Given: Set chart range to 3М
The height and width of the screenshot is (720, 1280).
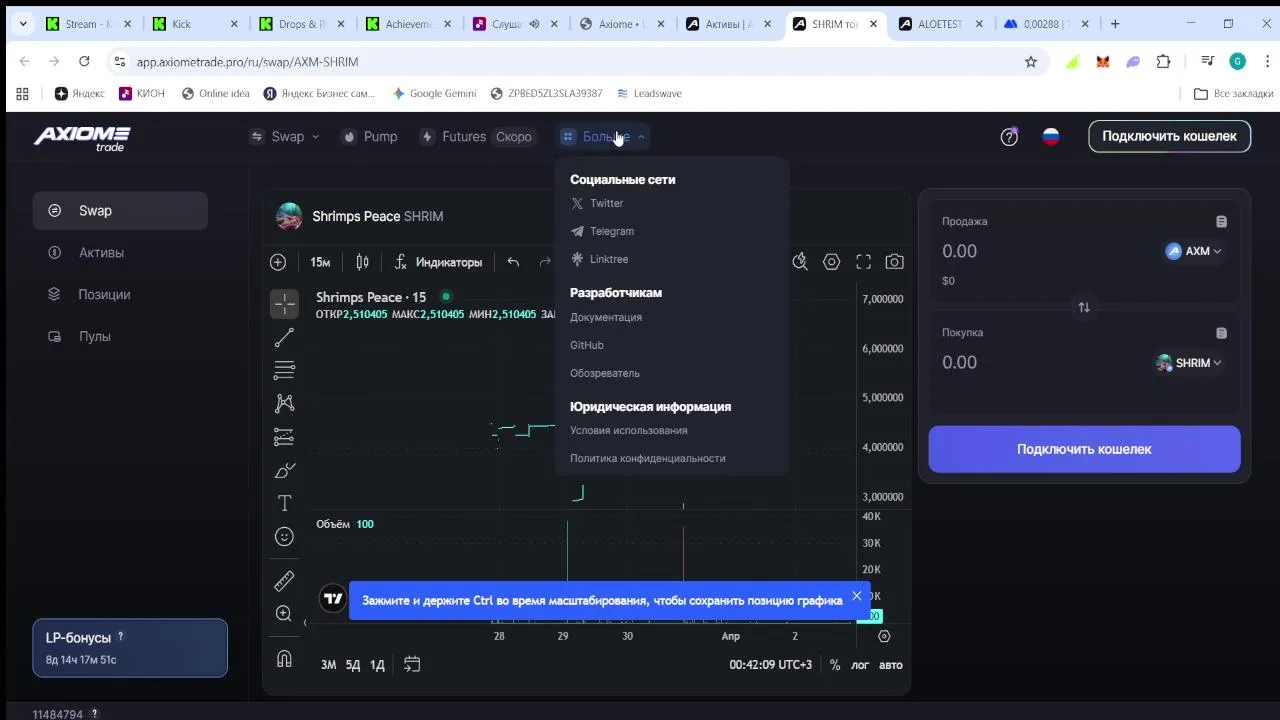Looking at the screenshot, I should point(328,665).
